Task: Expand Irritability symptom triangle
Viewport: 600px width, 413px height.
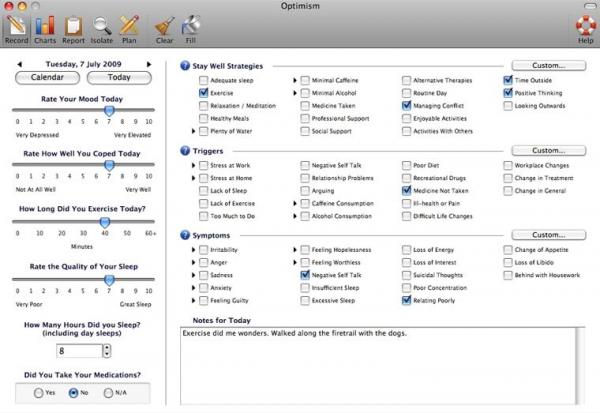Action: pos(193,250)
